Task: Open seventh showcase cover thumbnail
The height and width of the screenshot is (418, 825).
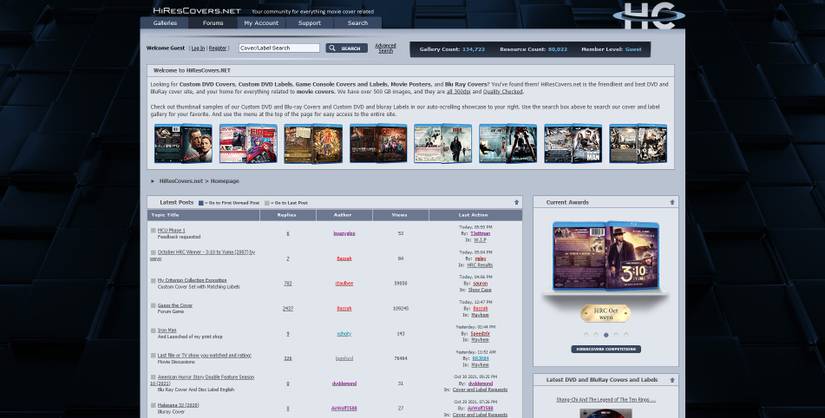Action: [x=573, y=144]
